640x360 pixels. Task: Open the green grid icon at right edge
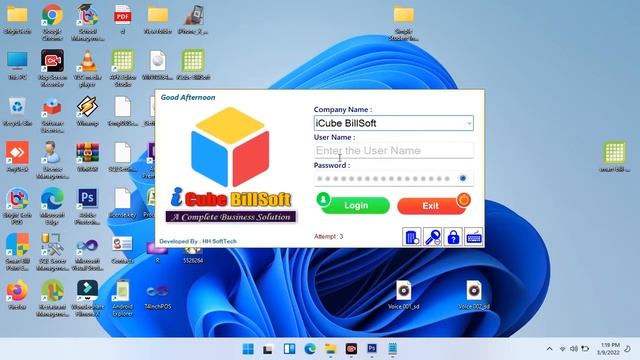click(614, 157)
